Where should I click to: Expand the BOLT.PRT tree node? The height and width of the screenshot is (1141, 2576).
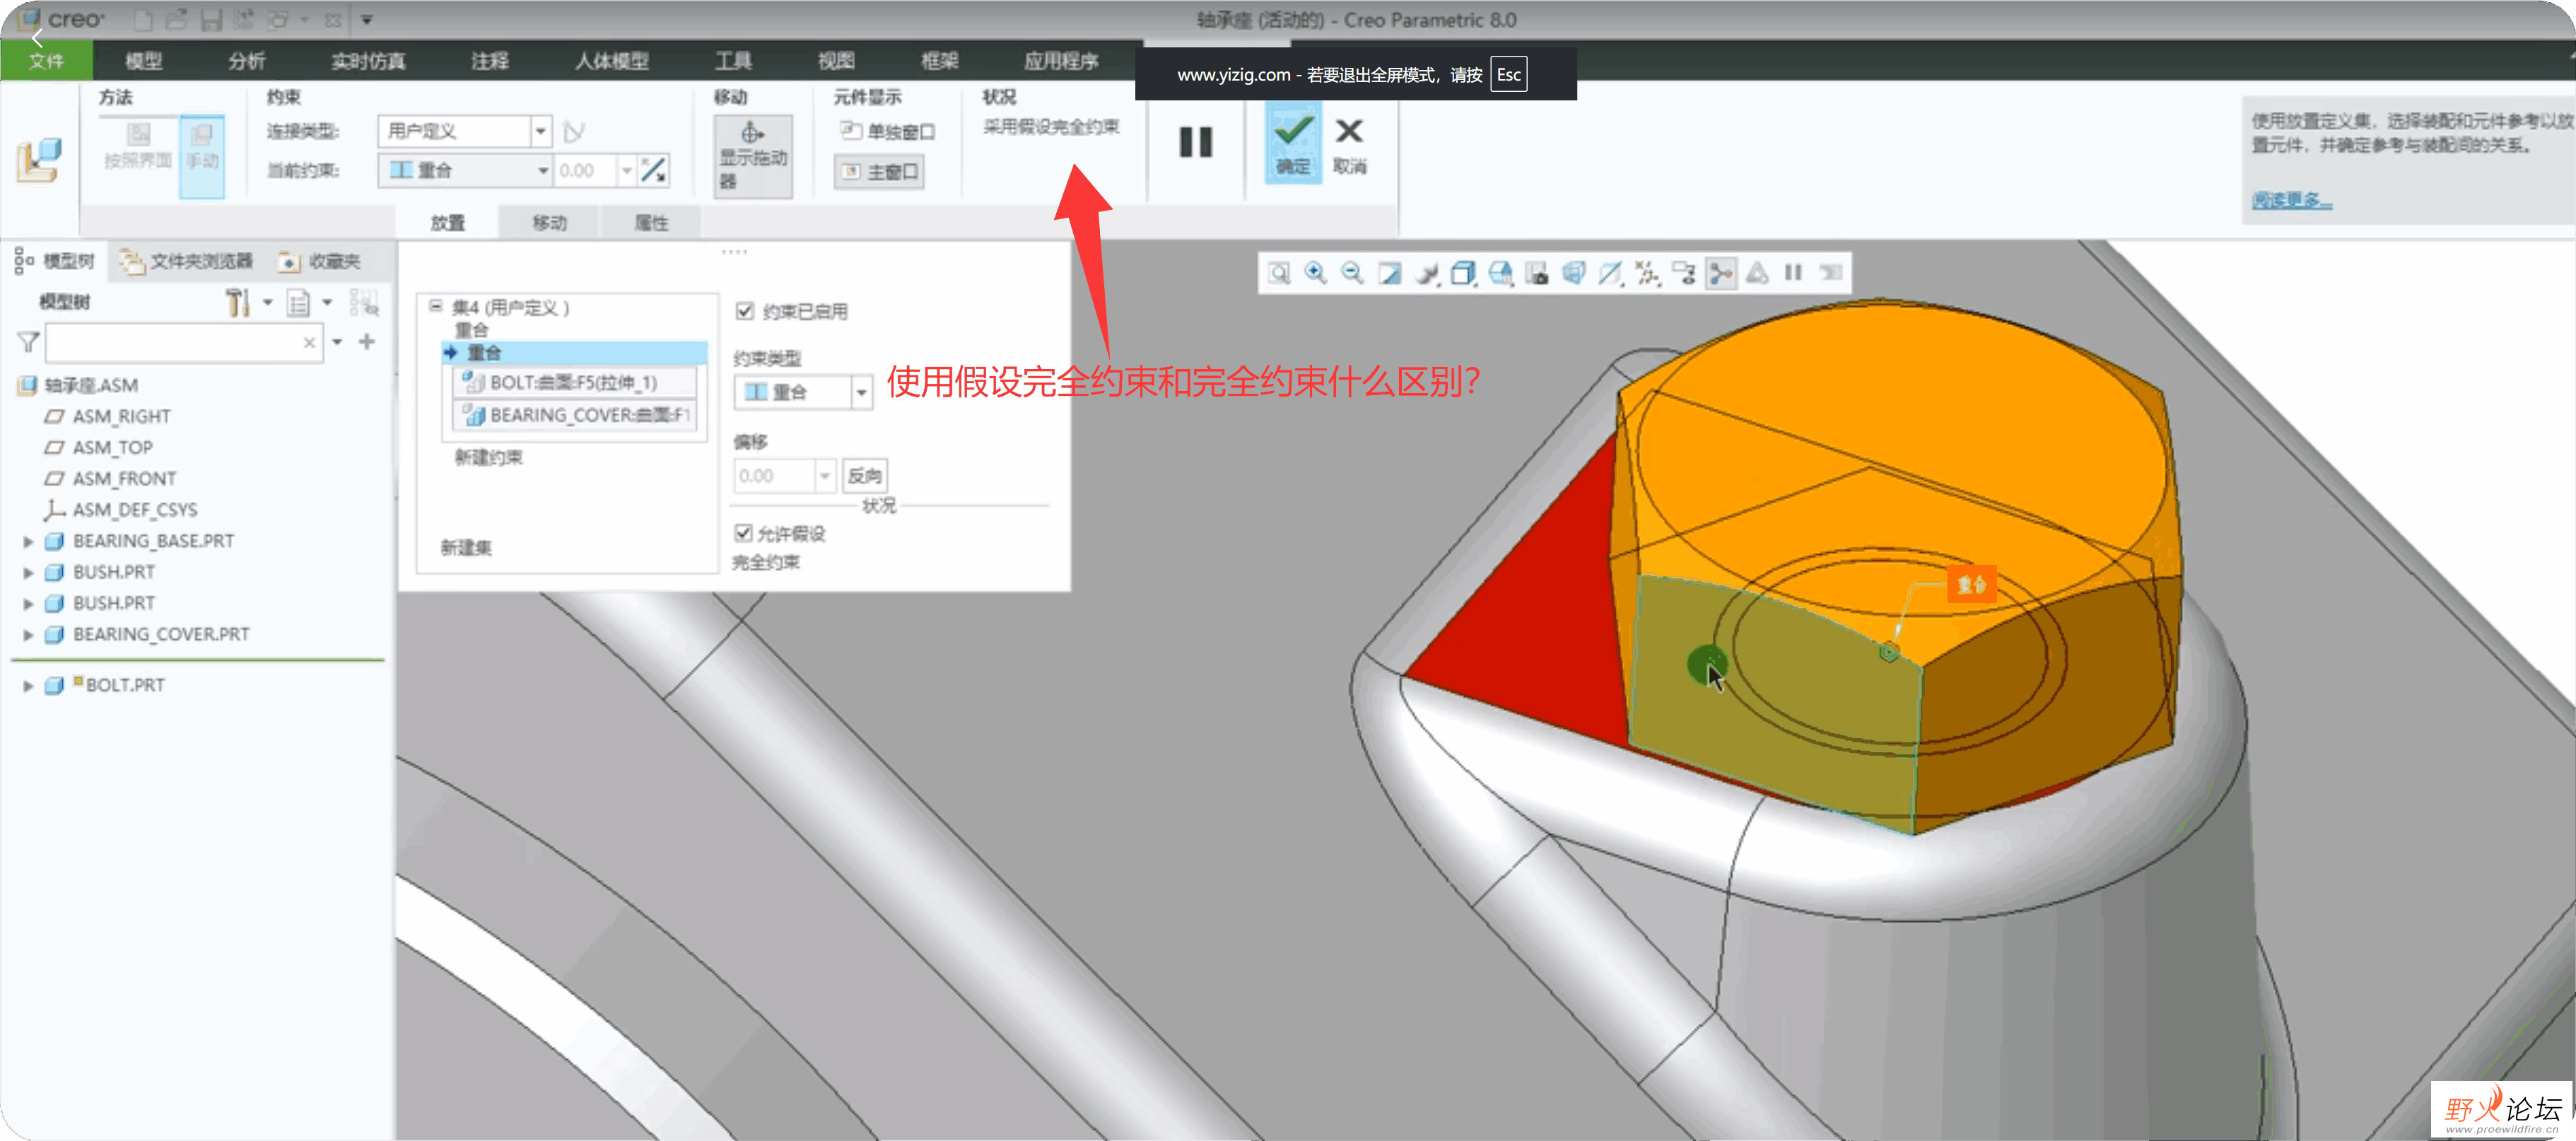point(28,685)
